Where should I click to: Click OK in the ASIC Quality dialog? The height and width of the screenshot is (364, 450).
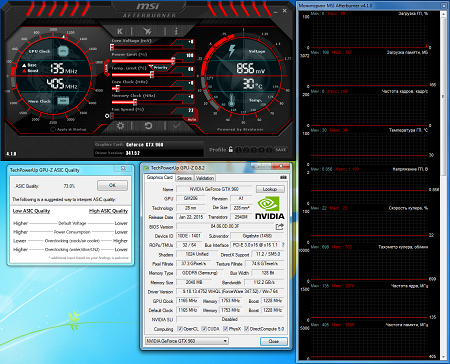[112, 185]
